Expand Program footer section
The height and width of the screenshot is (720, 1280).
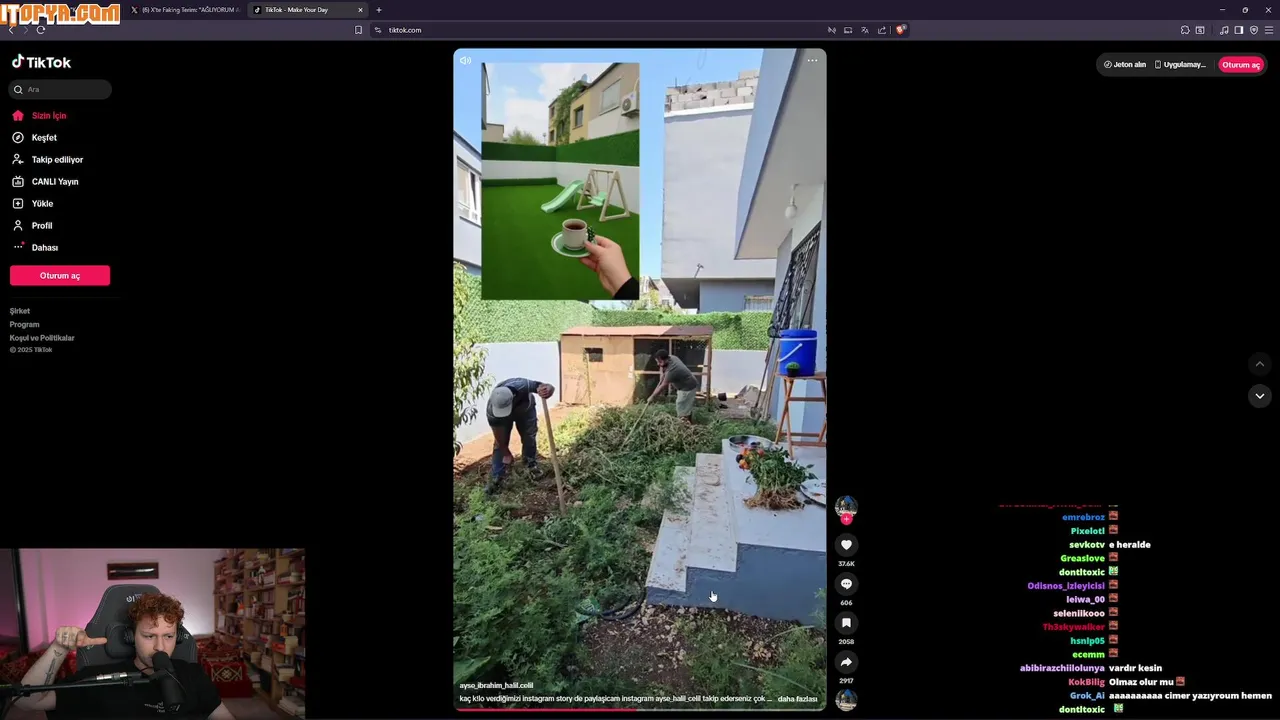point(24,324)
